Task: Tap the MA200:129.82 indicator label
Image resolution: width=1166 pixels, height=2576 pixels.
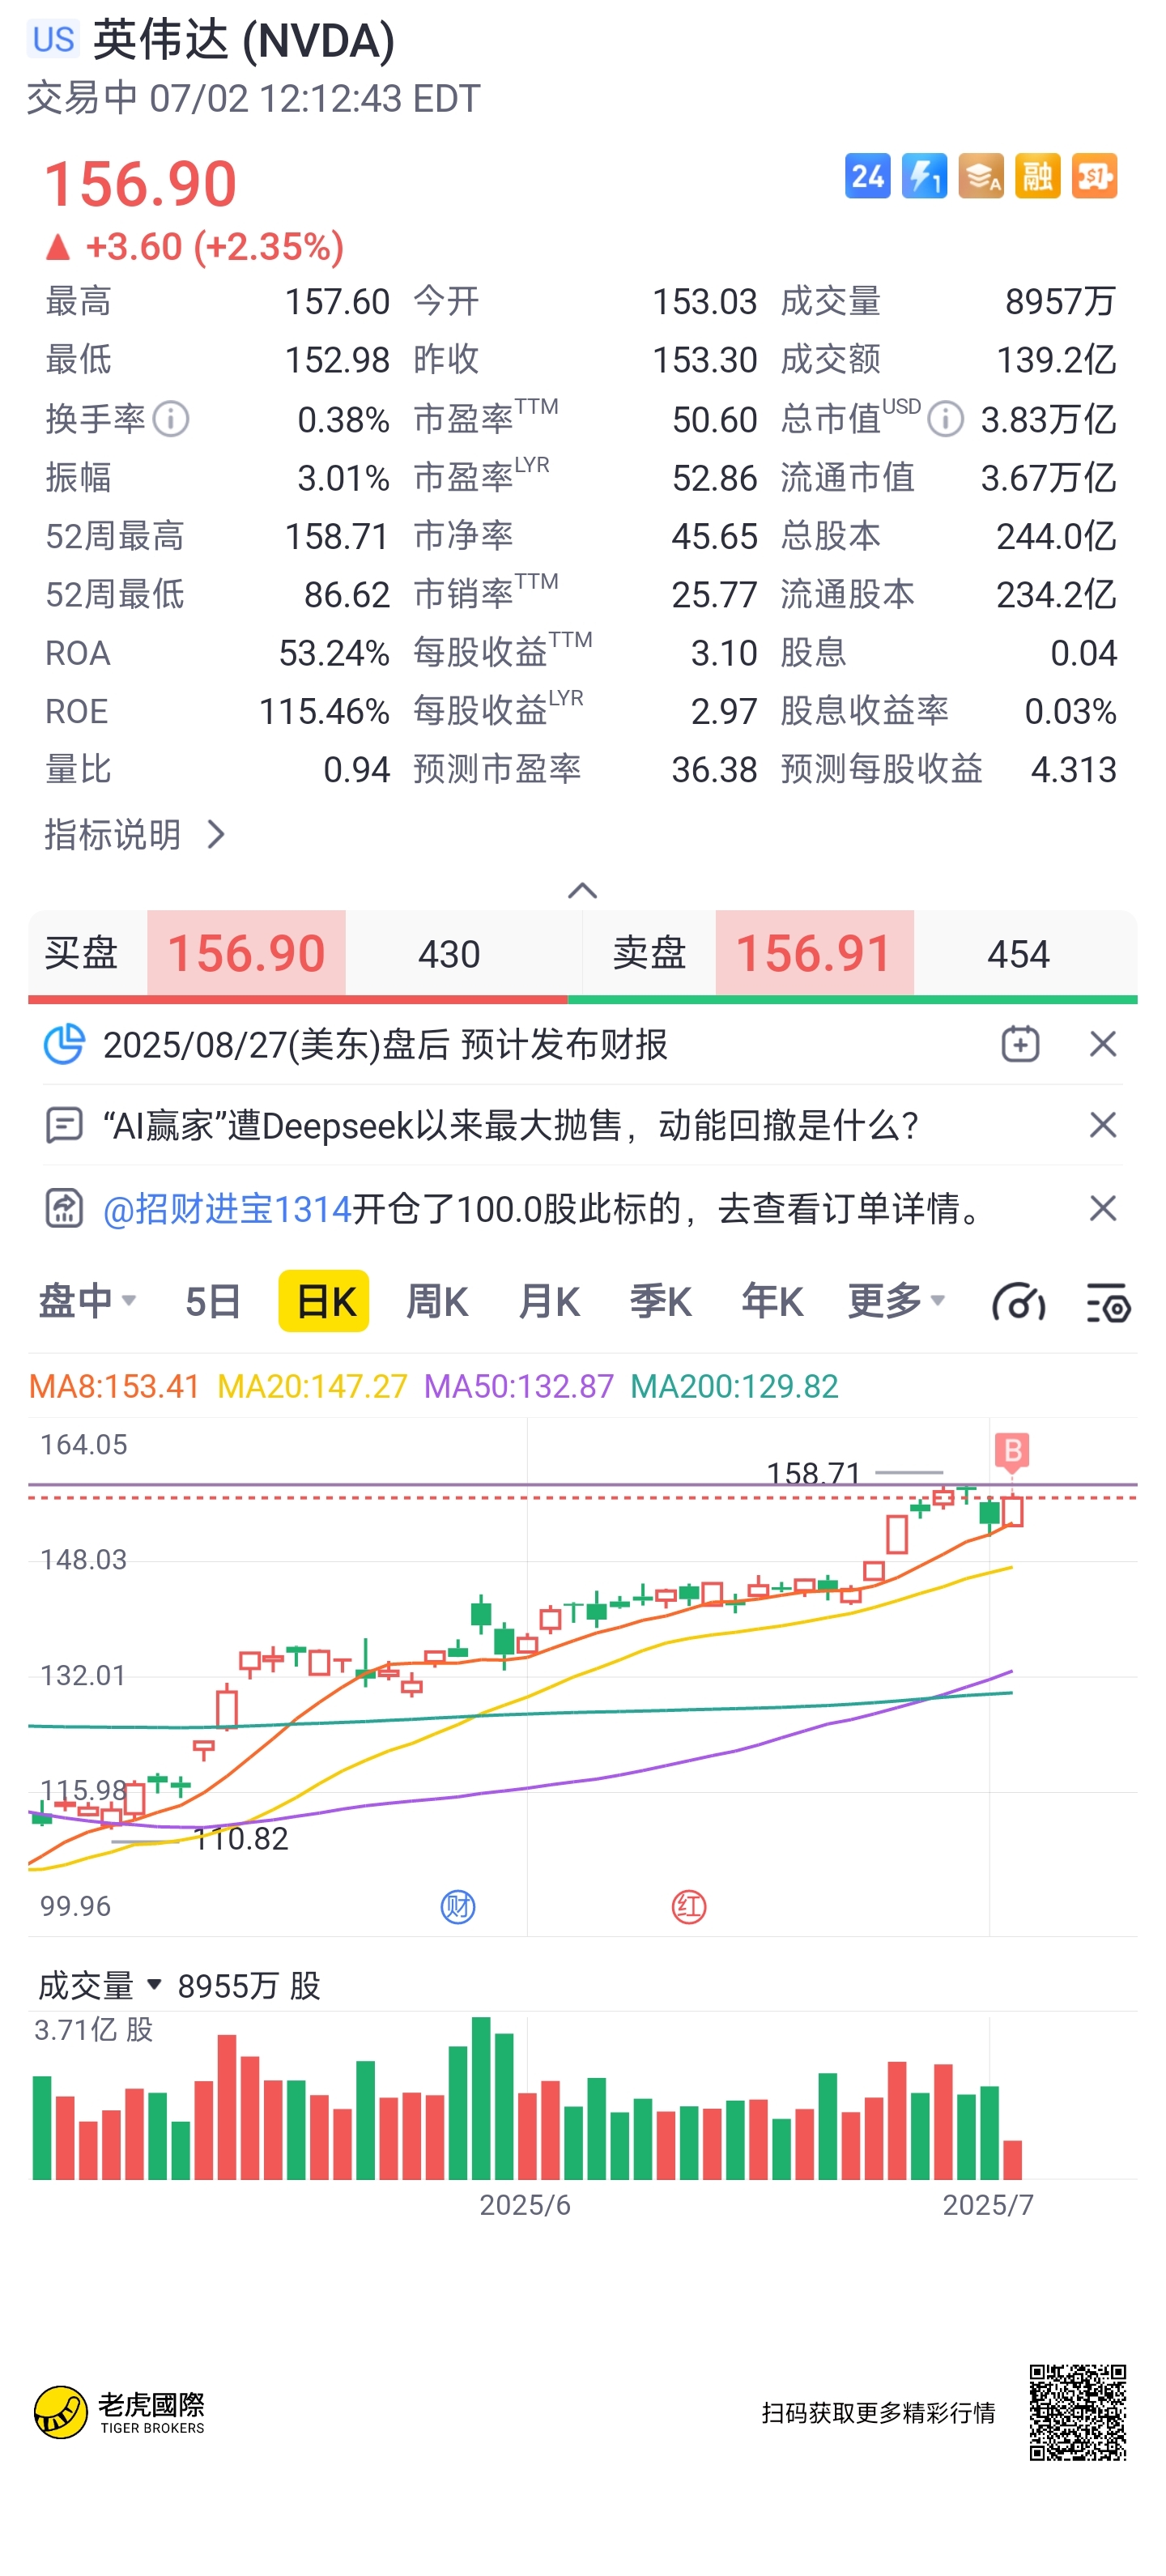Action: click(x=734, y=1386)
